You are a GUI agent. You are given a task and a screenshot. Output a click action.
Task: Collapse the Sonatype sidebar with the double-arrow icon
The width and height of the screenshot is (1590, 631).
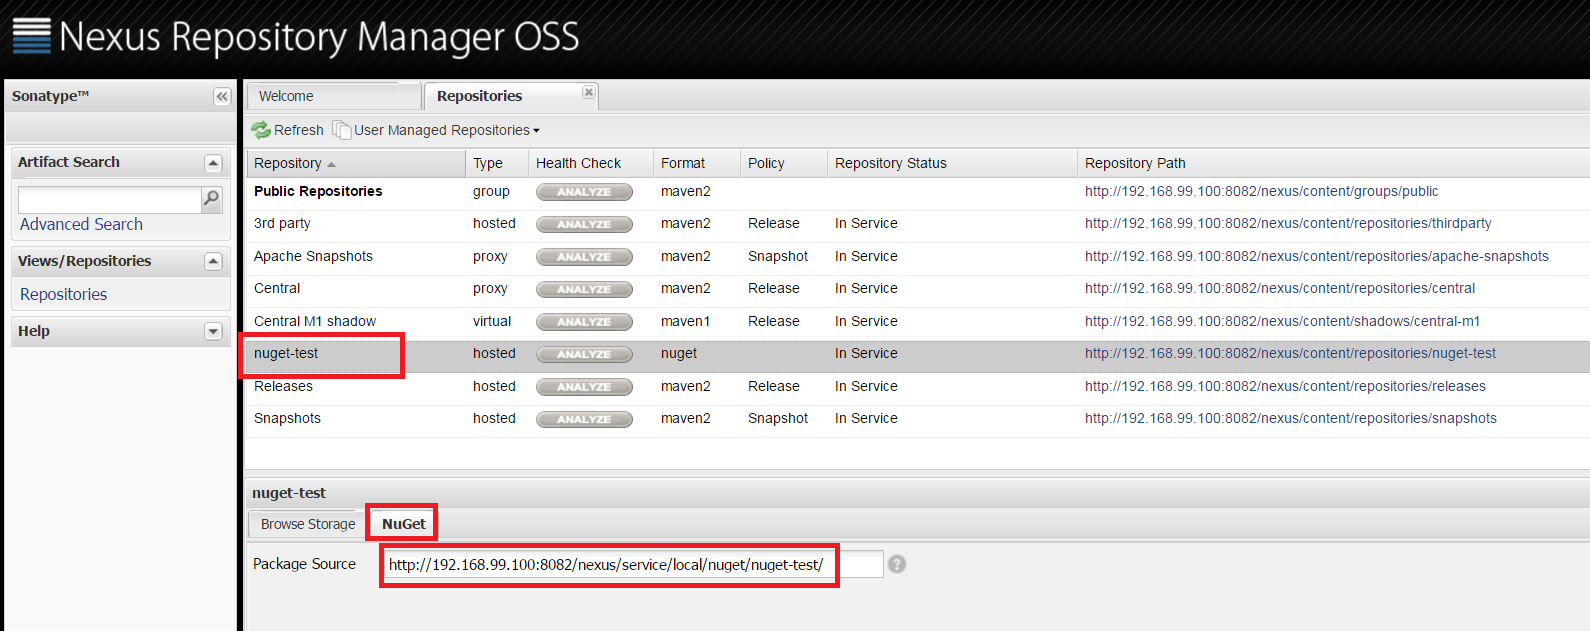[221, 96]
